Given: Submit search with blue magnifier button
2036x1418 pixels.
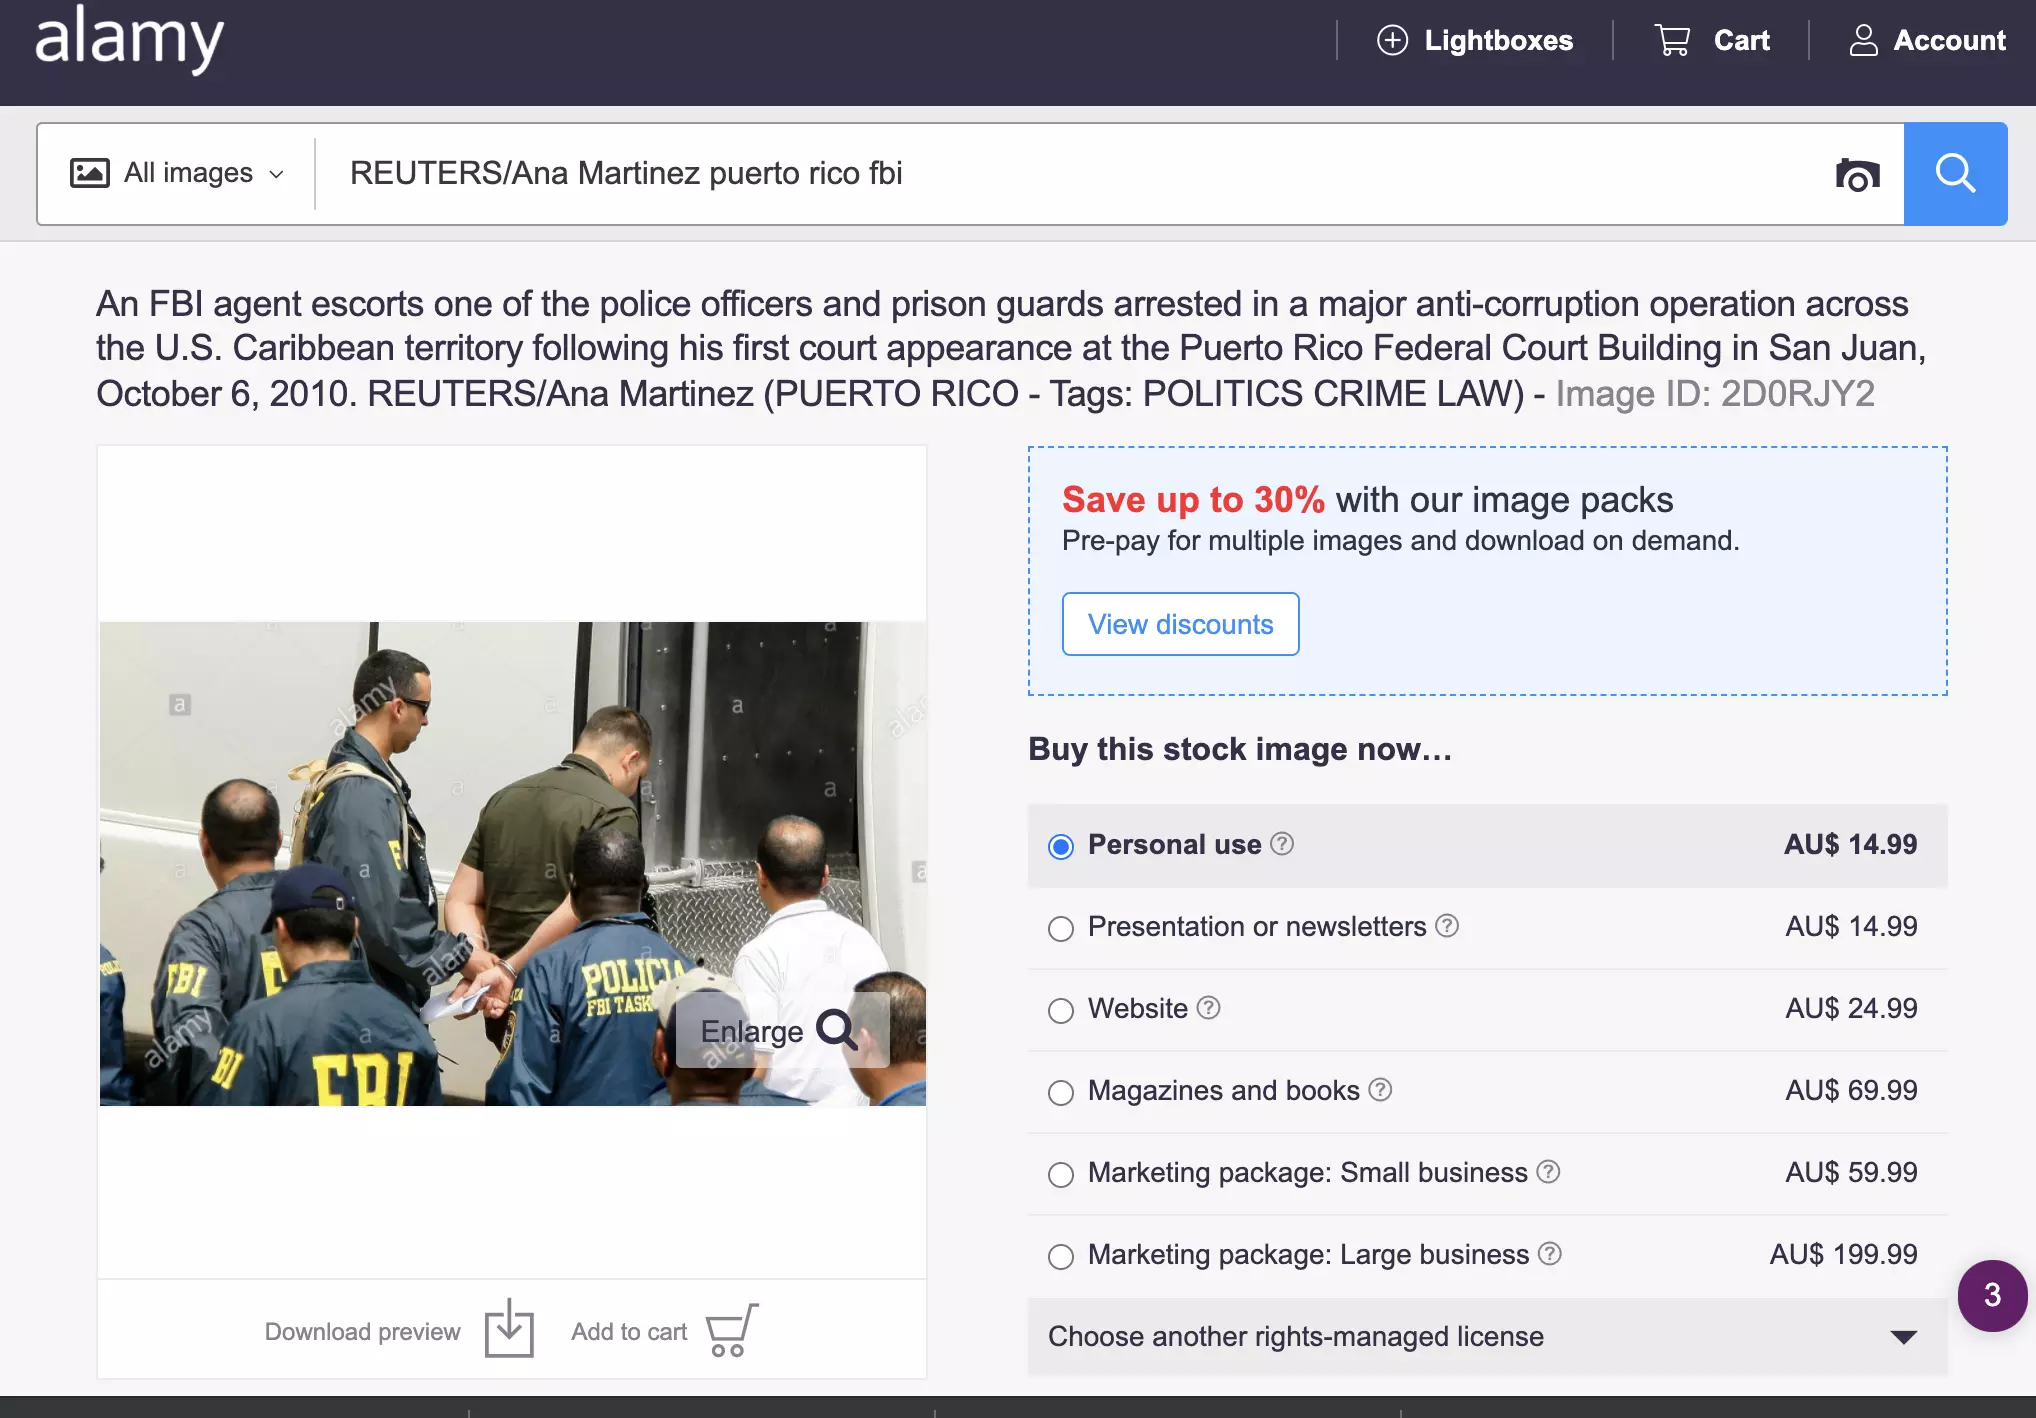Looking at the screenshot, I should click(x=1955, y=174).
